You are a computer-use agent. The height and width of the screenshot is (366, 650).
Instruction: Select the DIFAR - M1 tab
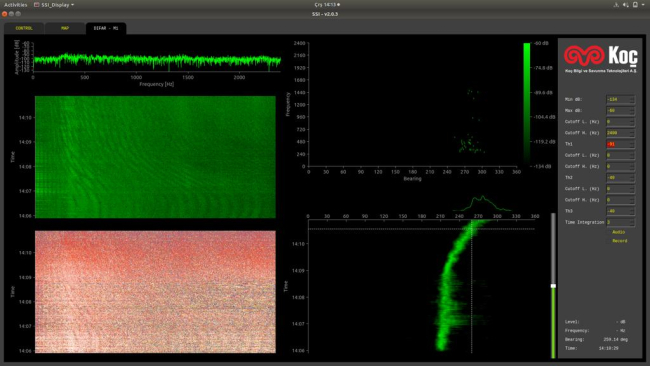click(106, 28)
